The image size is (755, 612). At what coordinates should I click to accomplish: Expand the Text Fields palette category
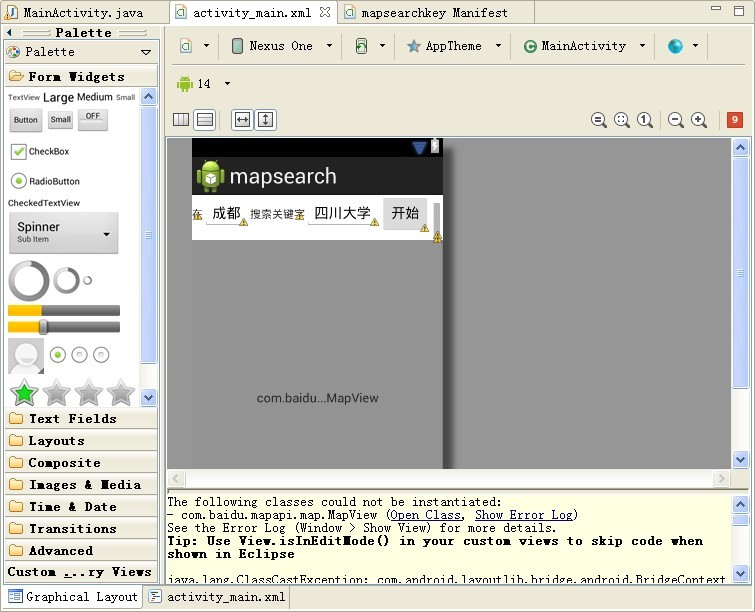tap(81, 418)
